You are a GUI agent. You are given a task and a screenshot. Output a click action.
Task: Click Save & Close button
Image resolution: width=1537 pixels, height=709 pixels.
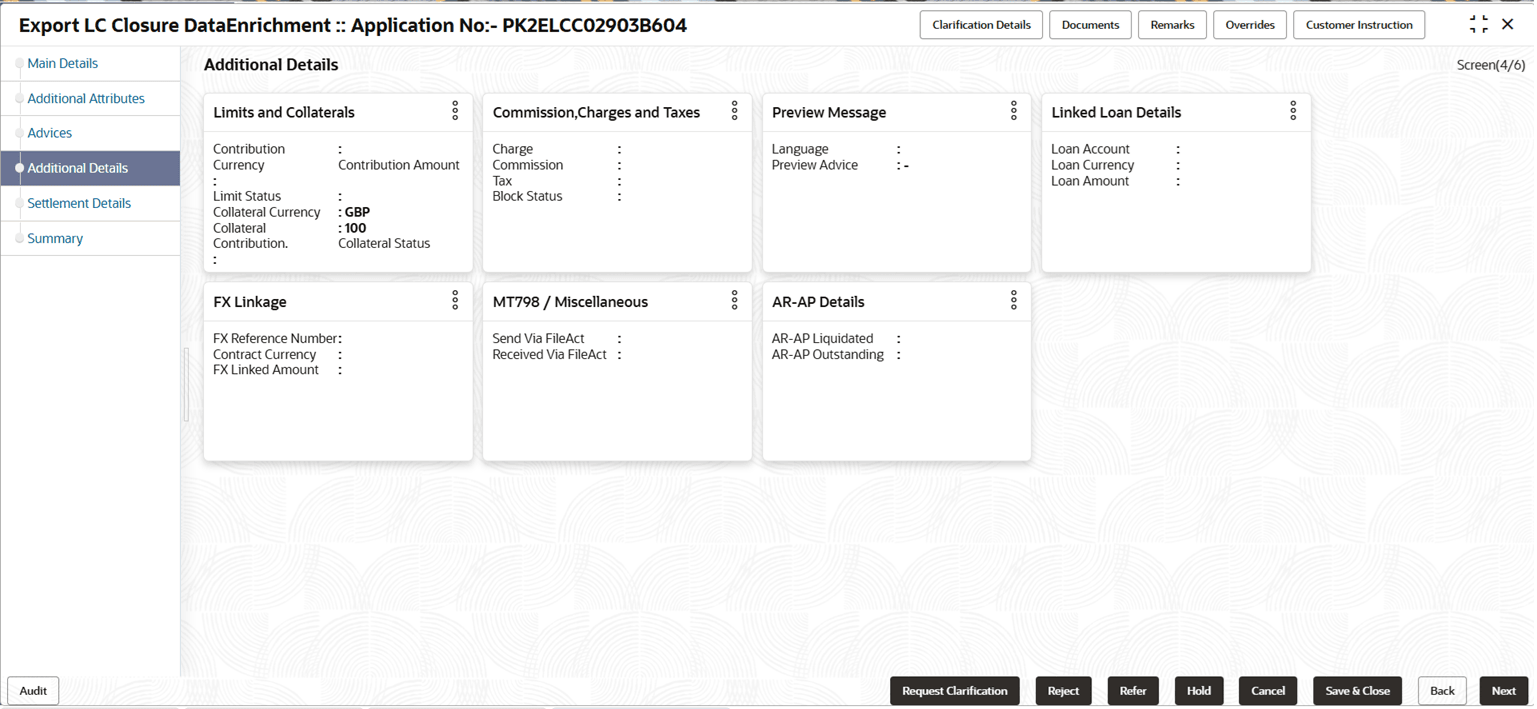coord(1358,691)
